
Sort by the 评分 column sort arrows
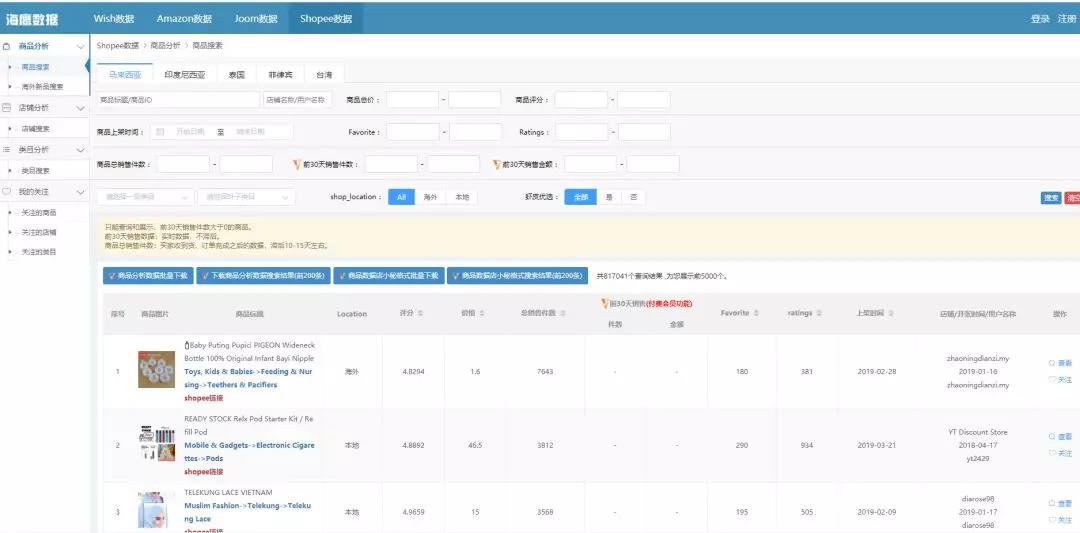point(420,314)
